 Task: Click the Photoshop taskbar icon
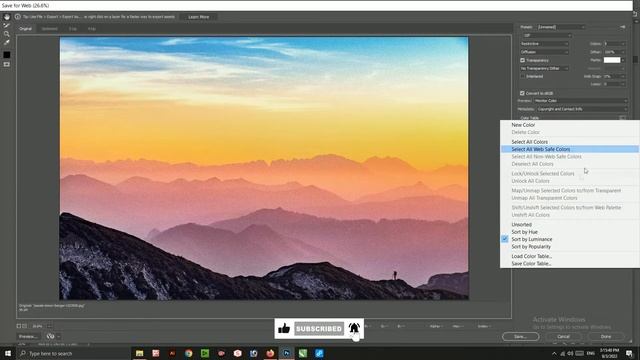coord(286,353)
